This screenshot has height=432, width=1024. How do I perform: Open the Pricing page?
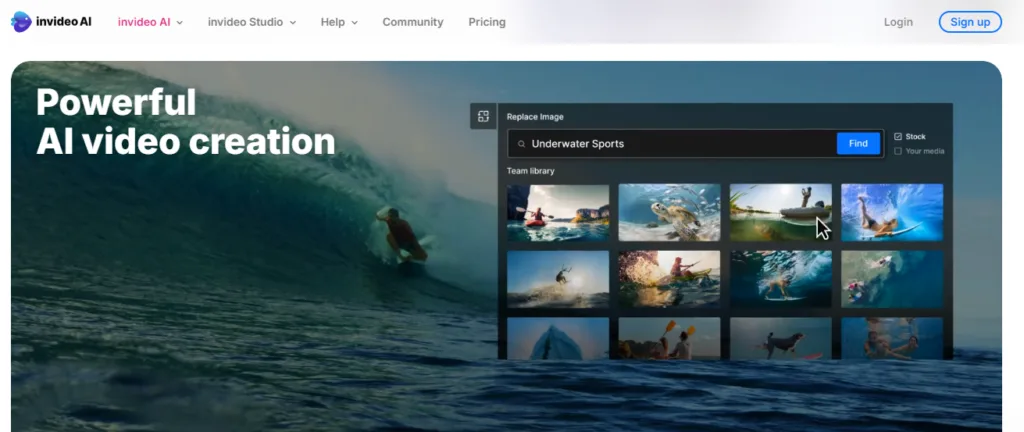(x=487, y=22)
